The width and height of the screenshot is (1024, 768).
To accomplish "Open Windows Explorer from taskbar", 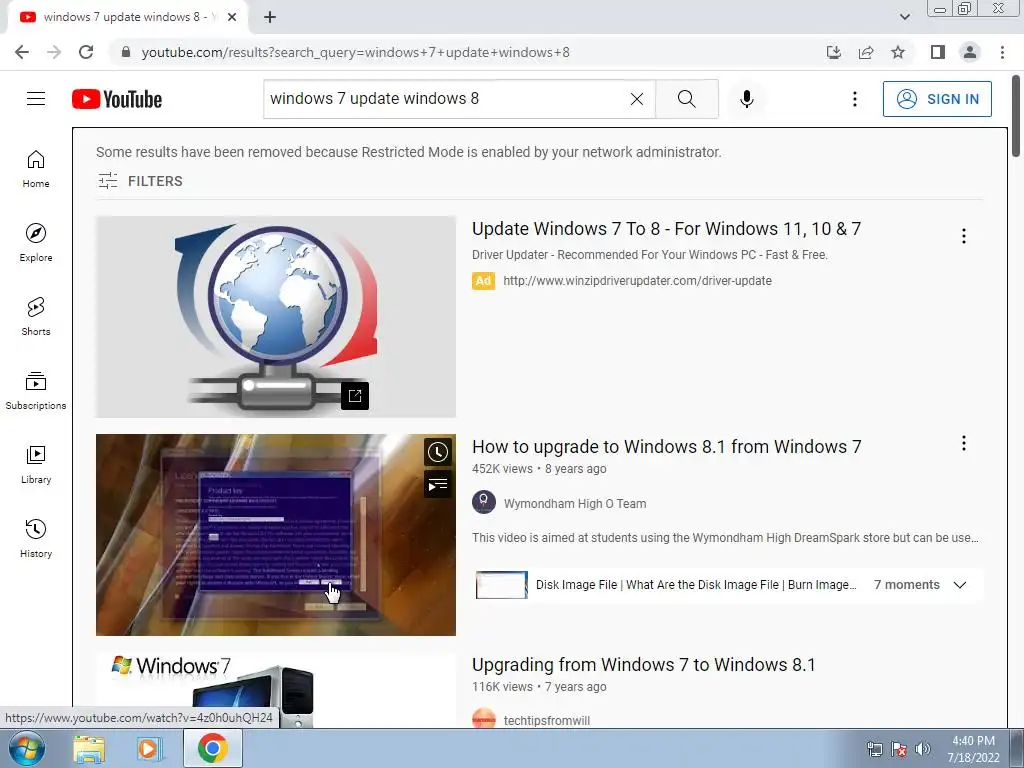I will point(89,749).
